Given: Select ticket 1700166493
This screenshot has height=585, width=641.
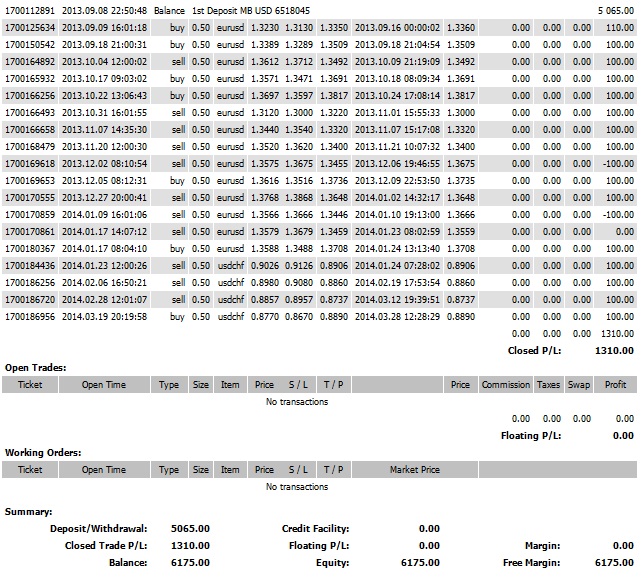Looking at the screenshot, I should tap(30, 112).
